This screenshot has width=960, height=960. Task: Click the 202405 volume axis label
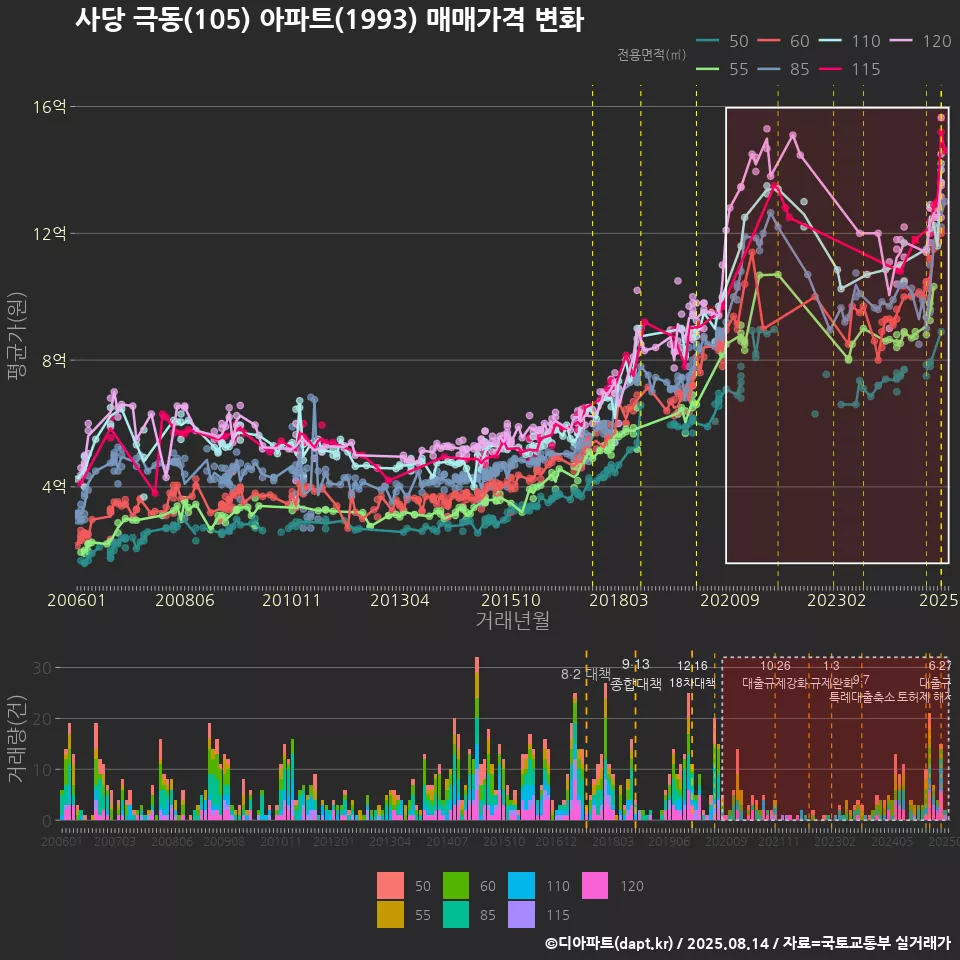click(x=892, y=841)
